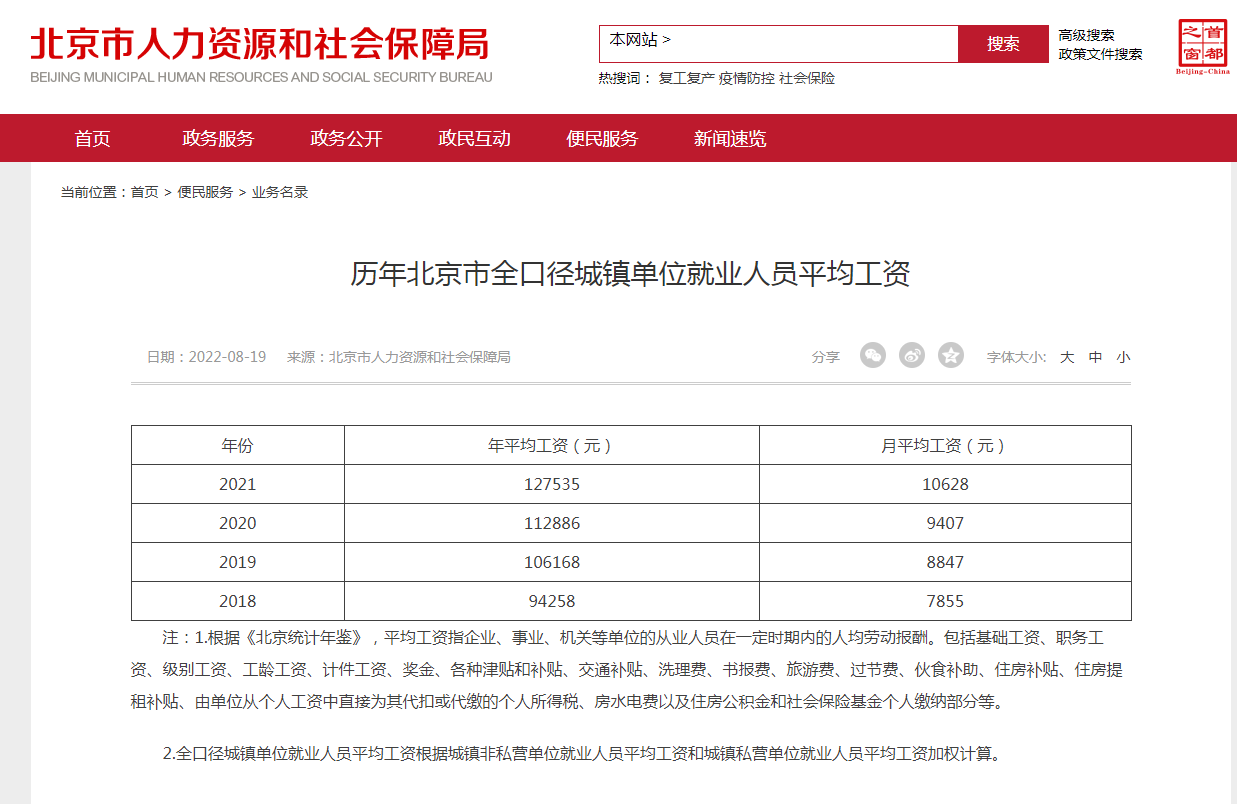1237x804 pixels.
Task: Click the monthly wage value 10628
Action: [x=945, y=484]
